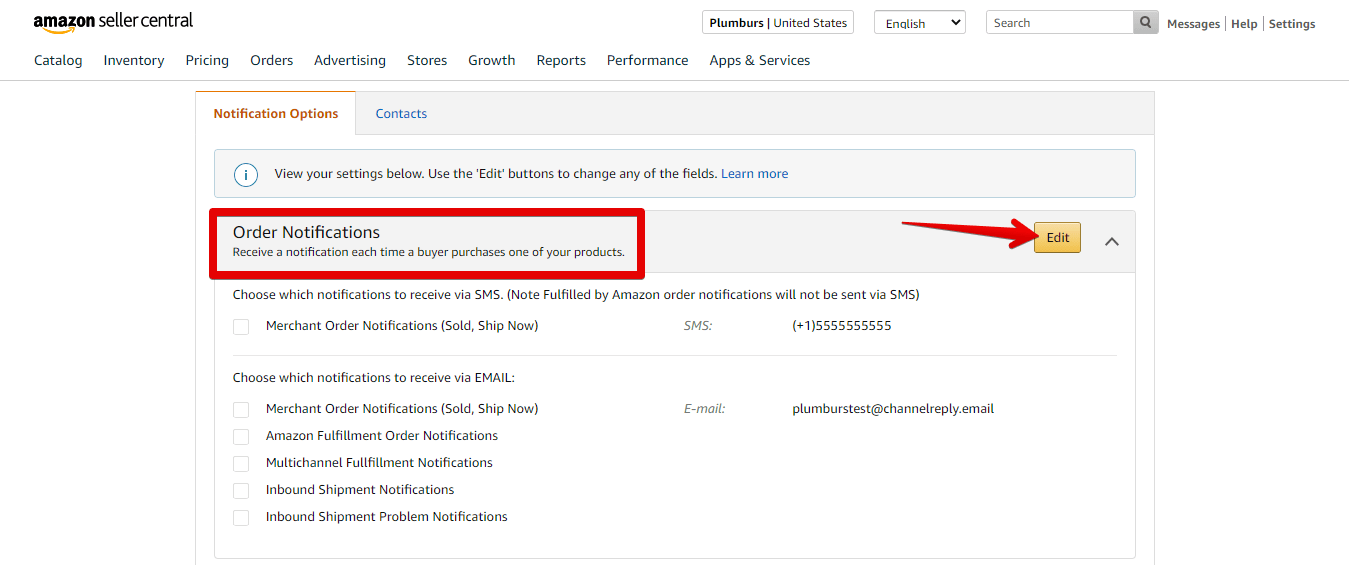
Task: Click the email plumburstest@channelreply.email
Action: [893, 409]
